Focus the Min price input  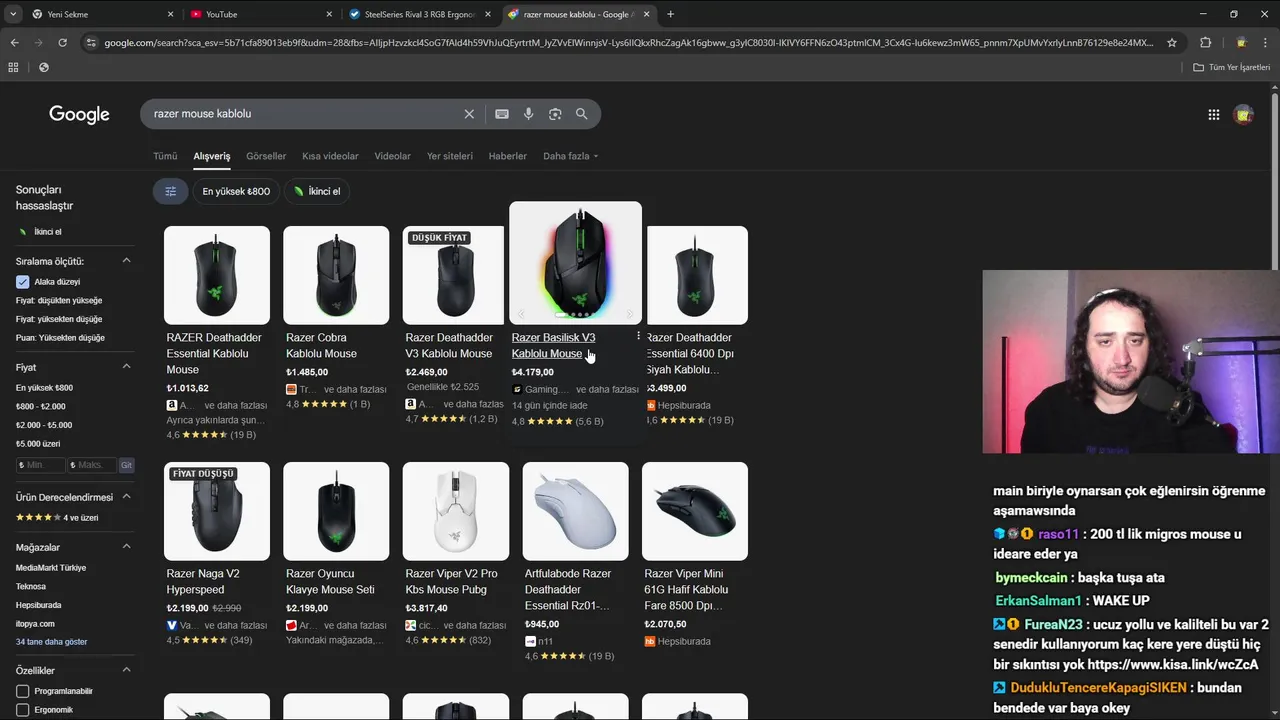point(40,465)
